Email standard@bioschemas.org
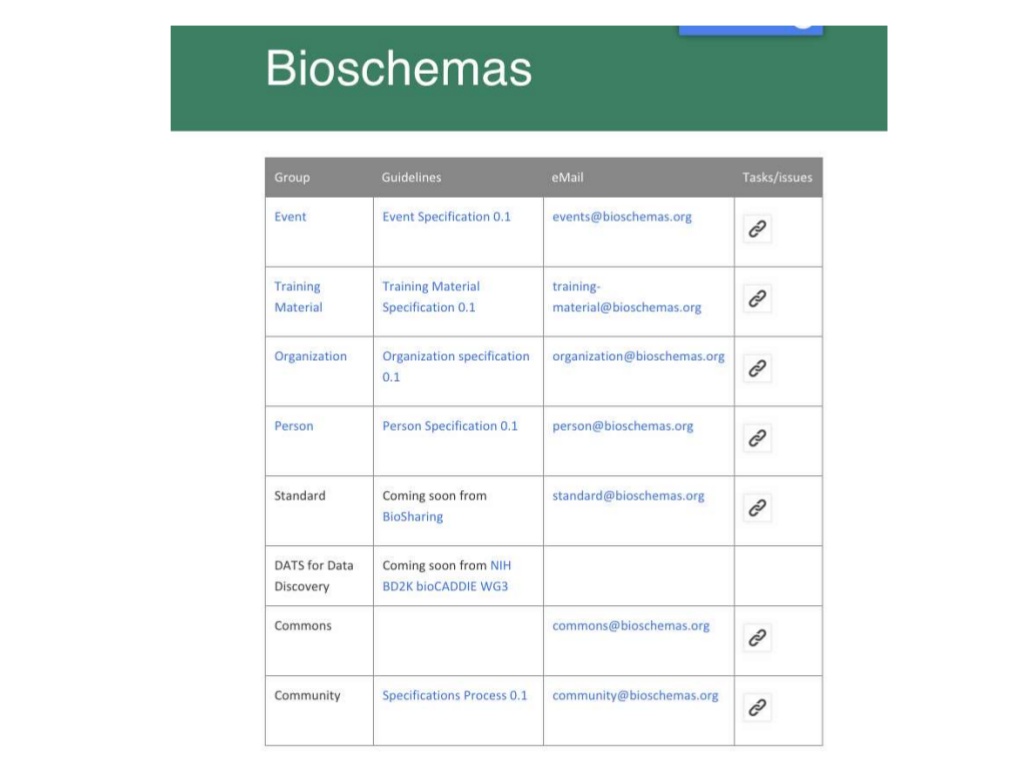The width and height of the screenshot is (1024, 768). pos(628,496)
